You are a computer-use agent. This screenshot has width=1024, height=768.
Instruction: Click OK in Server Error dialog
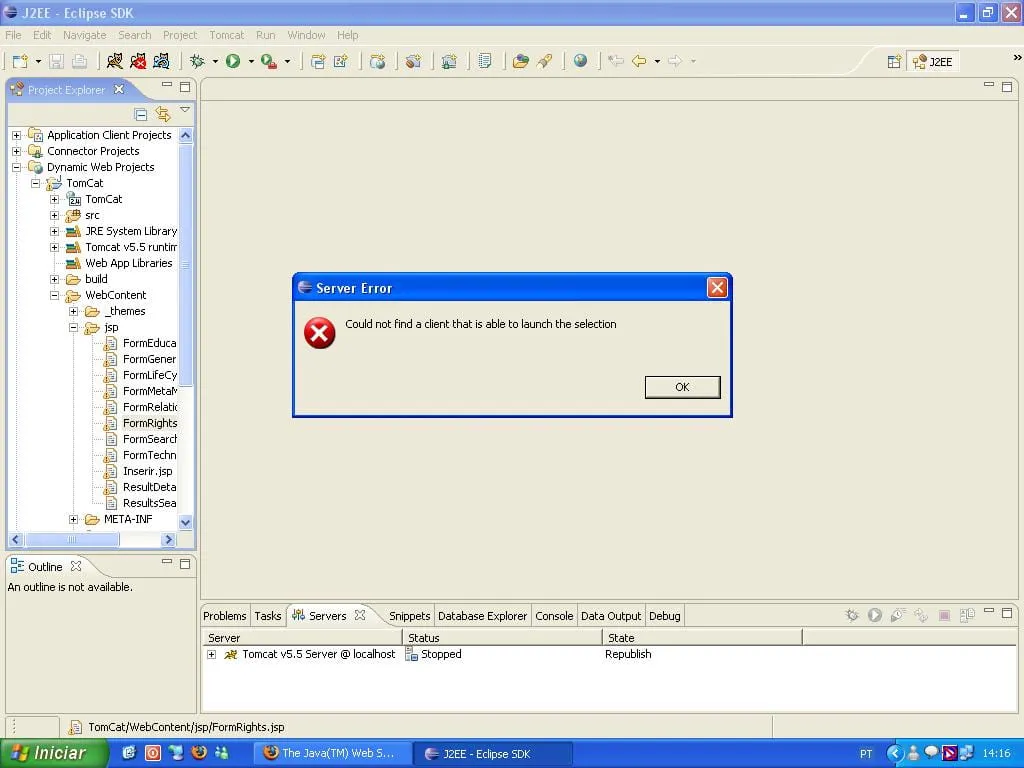coord(682,387)
